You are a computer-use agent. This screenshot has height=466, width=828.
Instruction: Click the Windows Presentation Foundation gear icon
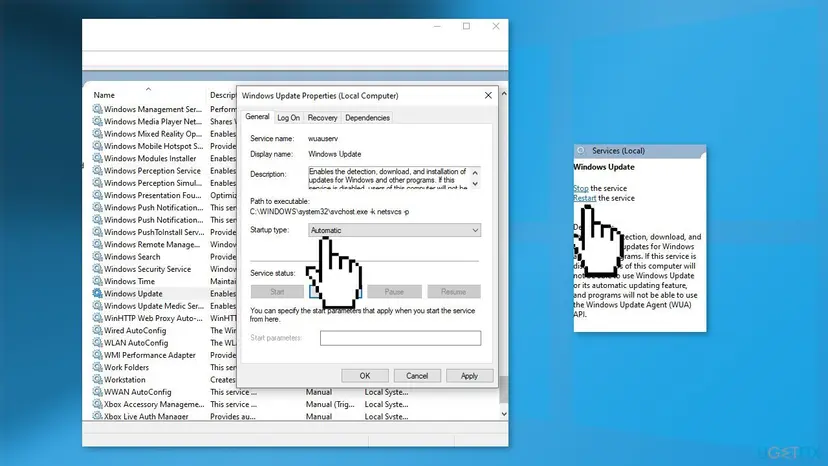click(97, 195)
